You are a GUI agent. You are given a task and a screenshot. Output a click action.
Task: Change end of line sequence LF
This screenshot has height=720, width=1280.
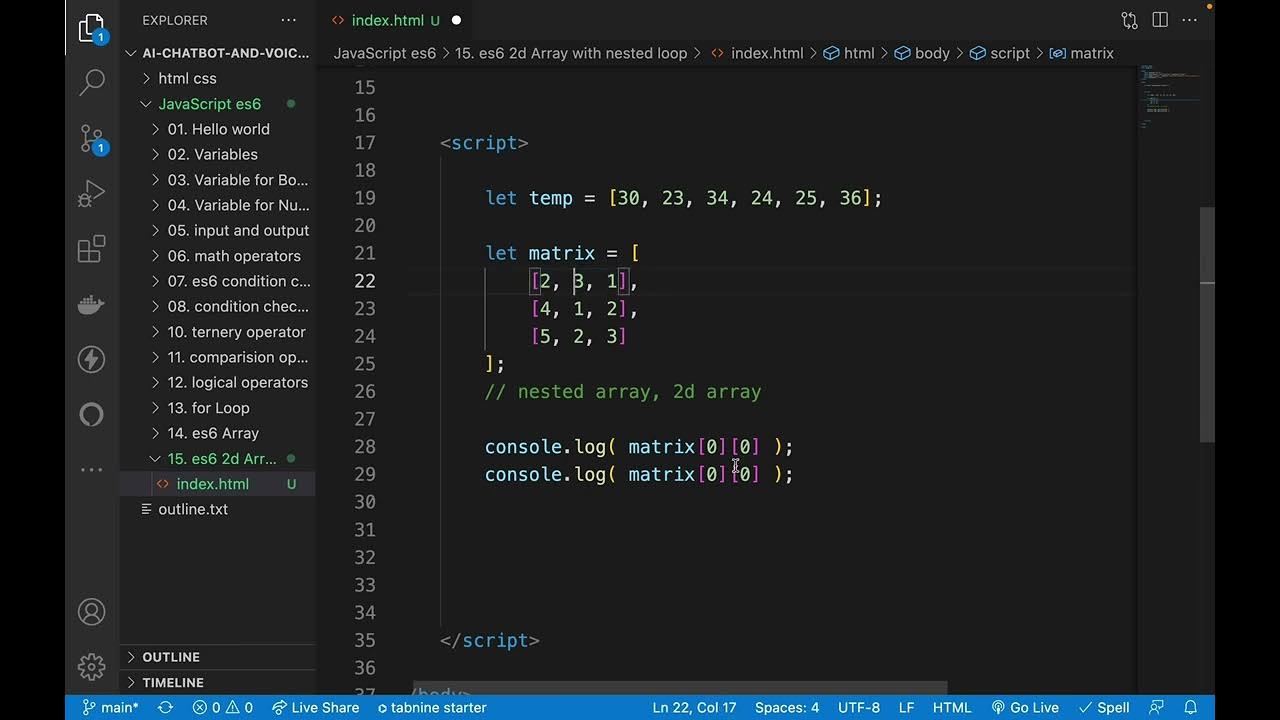906,707
